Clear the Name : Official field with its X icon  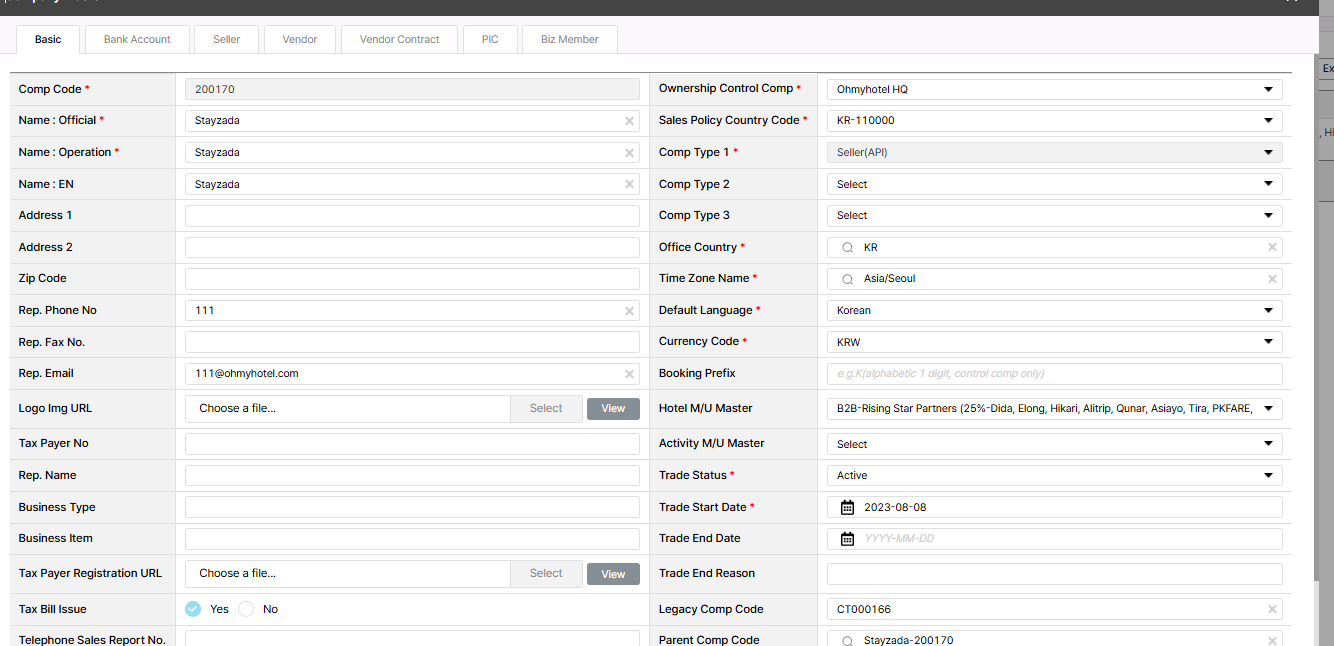click(x=629, y=121)
